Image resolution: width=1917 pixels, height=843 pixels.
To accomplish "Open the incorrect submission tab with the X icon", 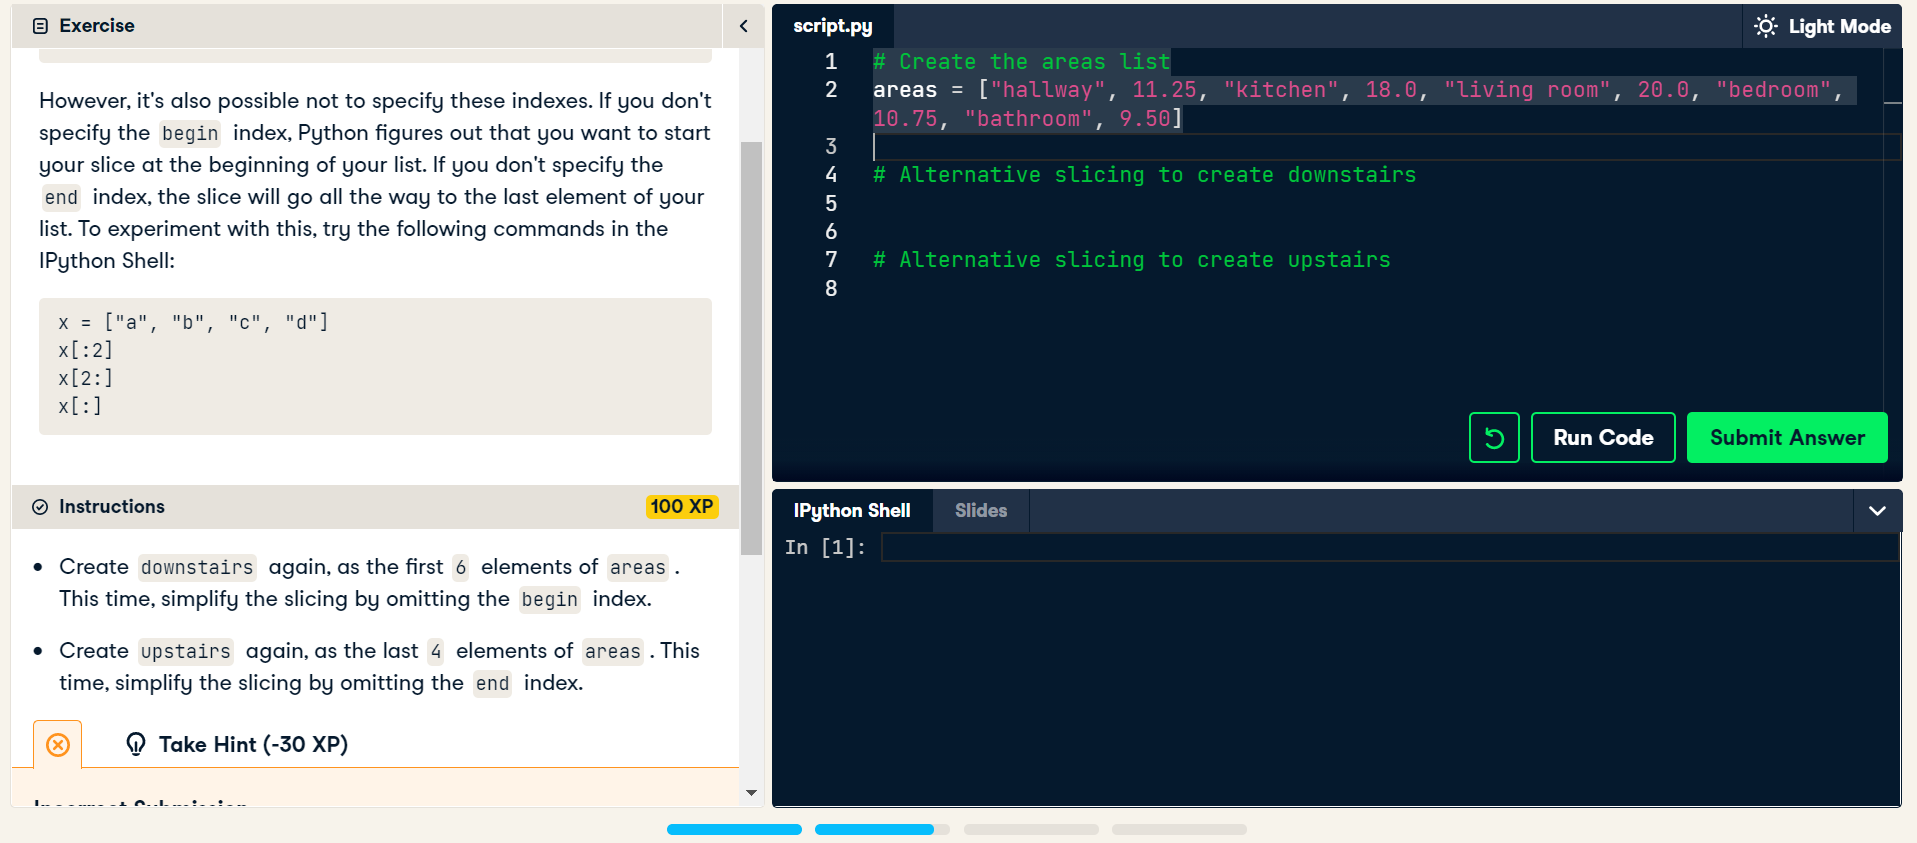I will point(58,745).
